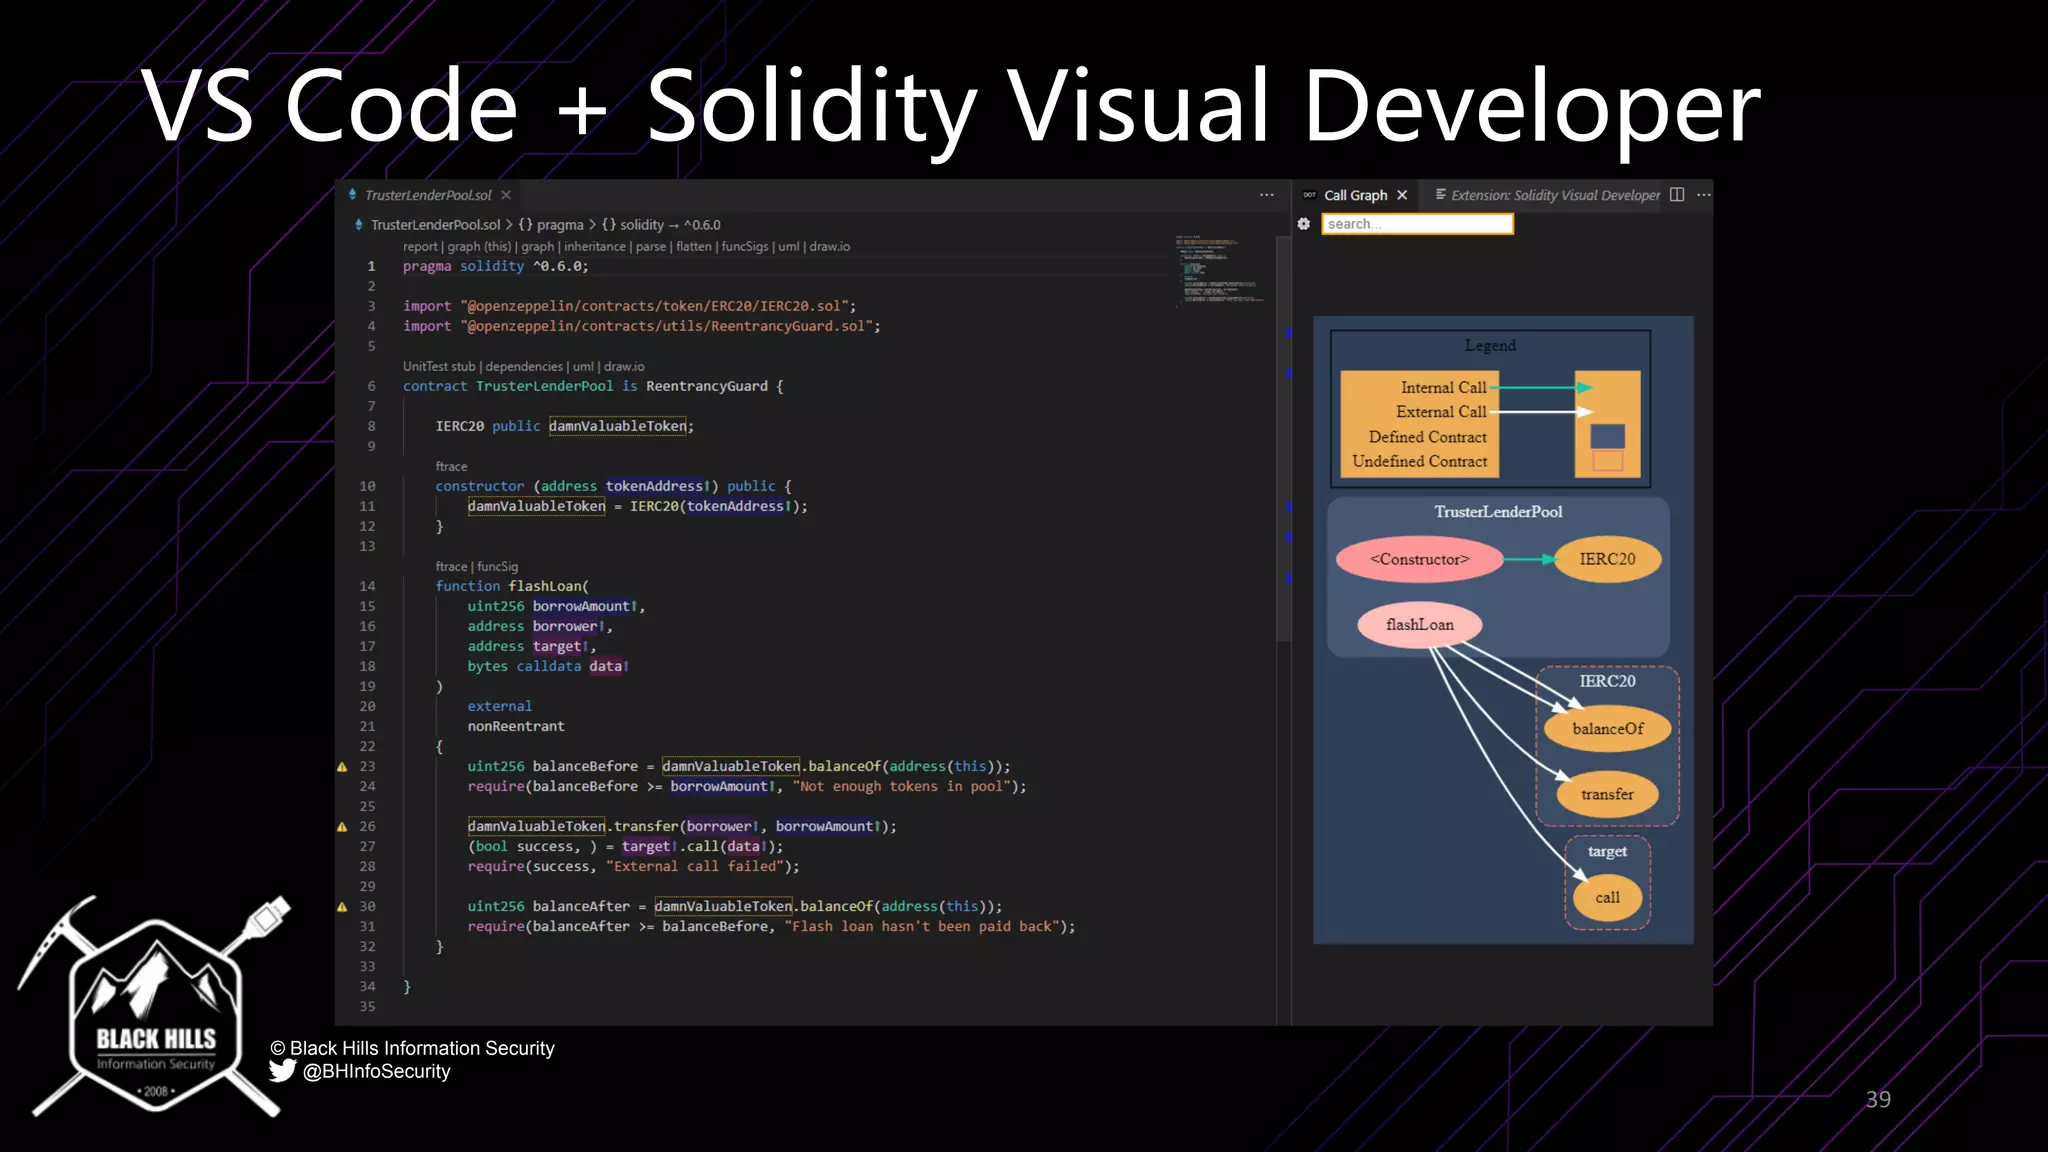Screen dimensions: 2048x1152
Task: Click the flashLoan function name in code
Action: (x=545, y=586)
